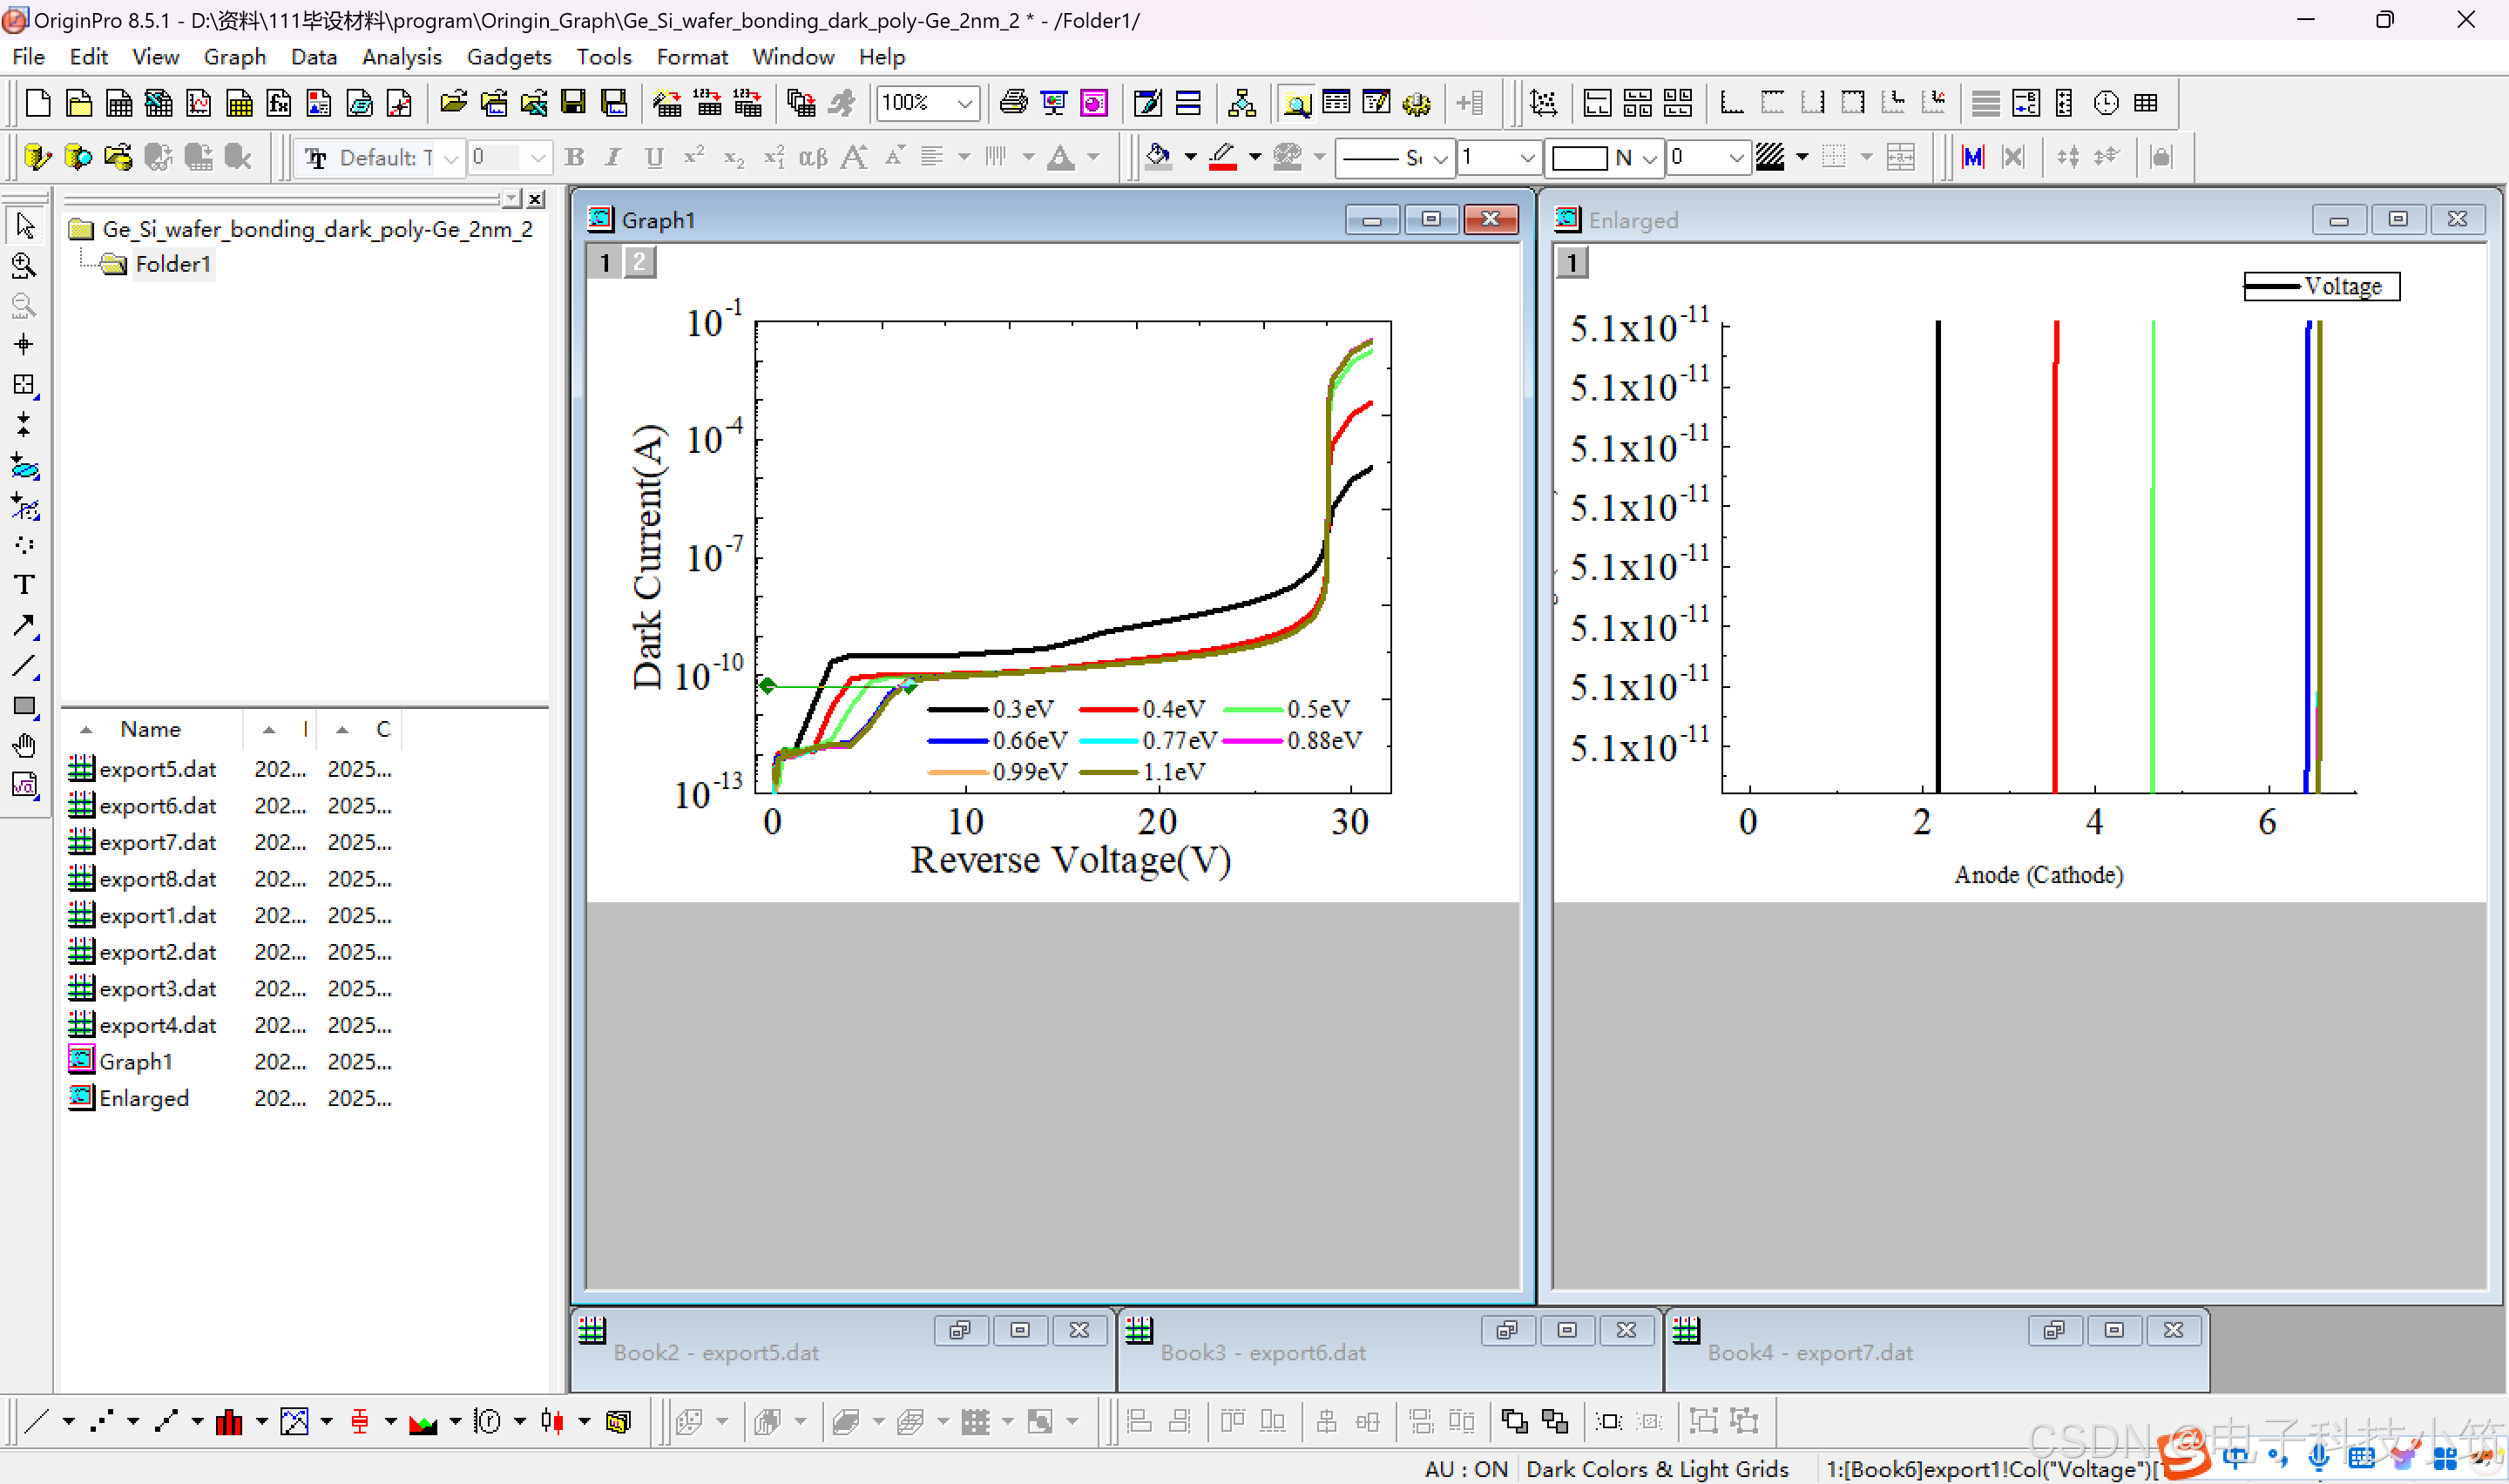Open the zoom percentage dropdown
The height and width of the screenshot is (1484, 2509).
(964, 103)
